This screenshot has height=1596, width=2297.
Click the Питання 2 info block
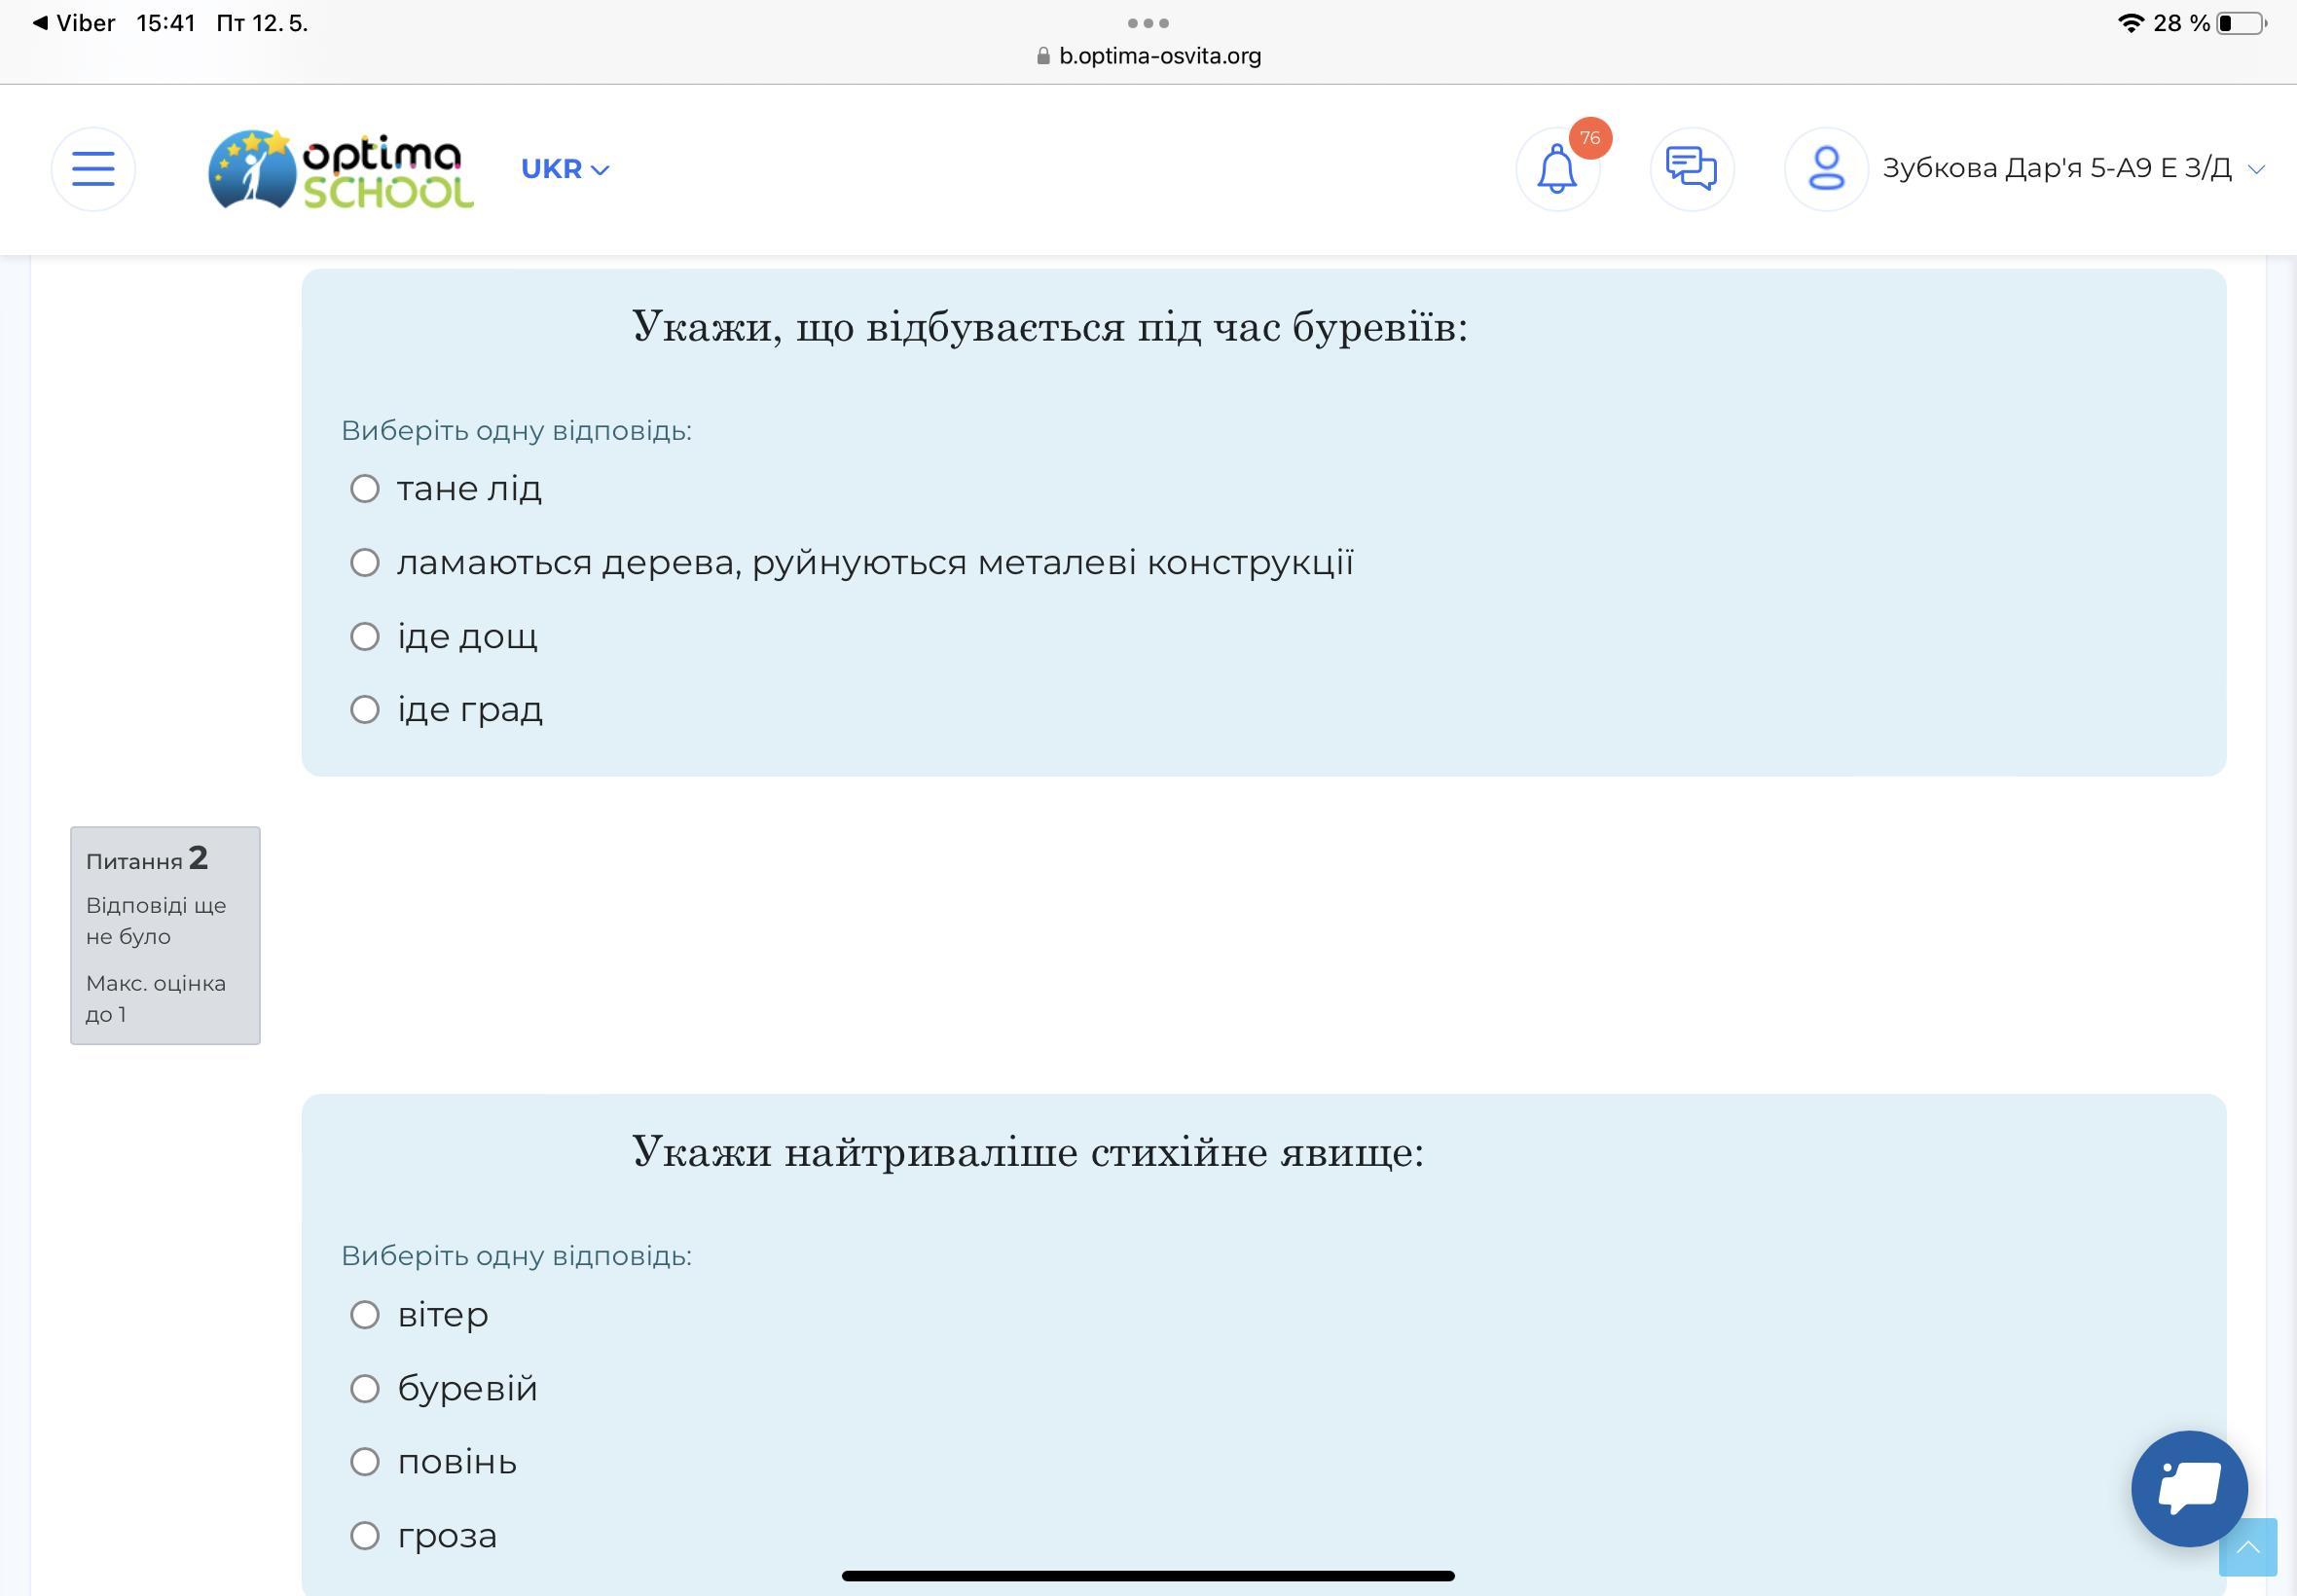pos(165,935)
